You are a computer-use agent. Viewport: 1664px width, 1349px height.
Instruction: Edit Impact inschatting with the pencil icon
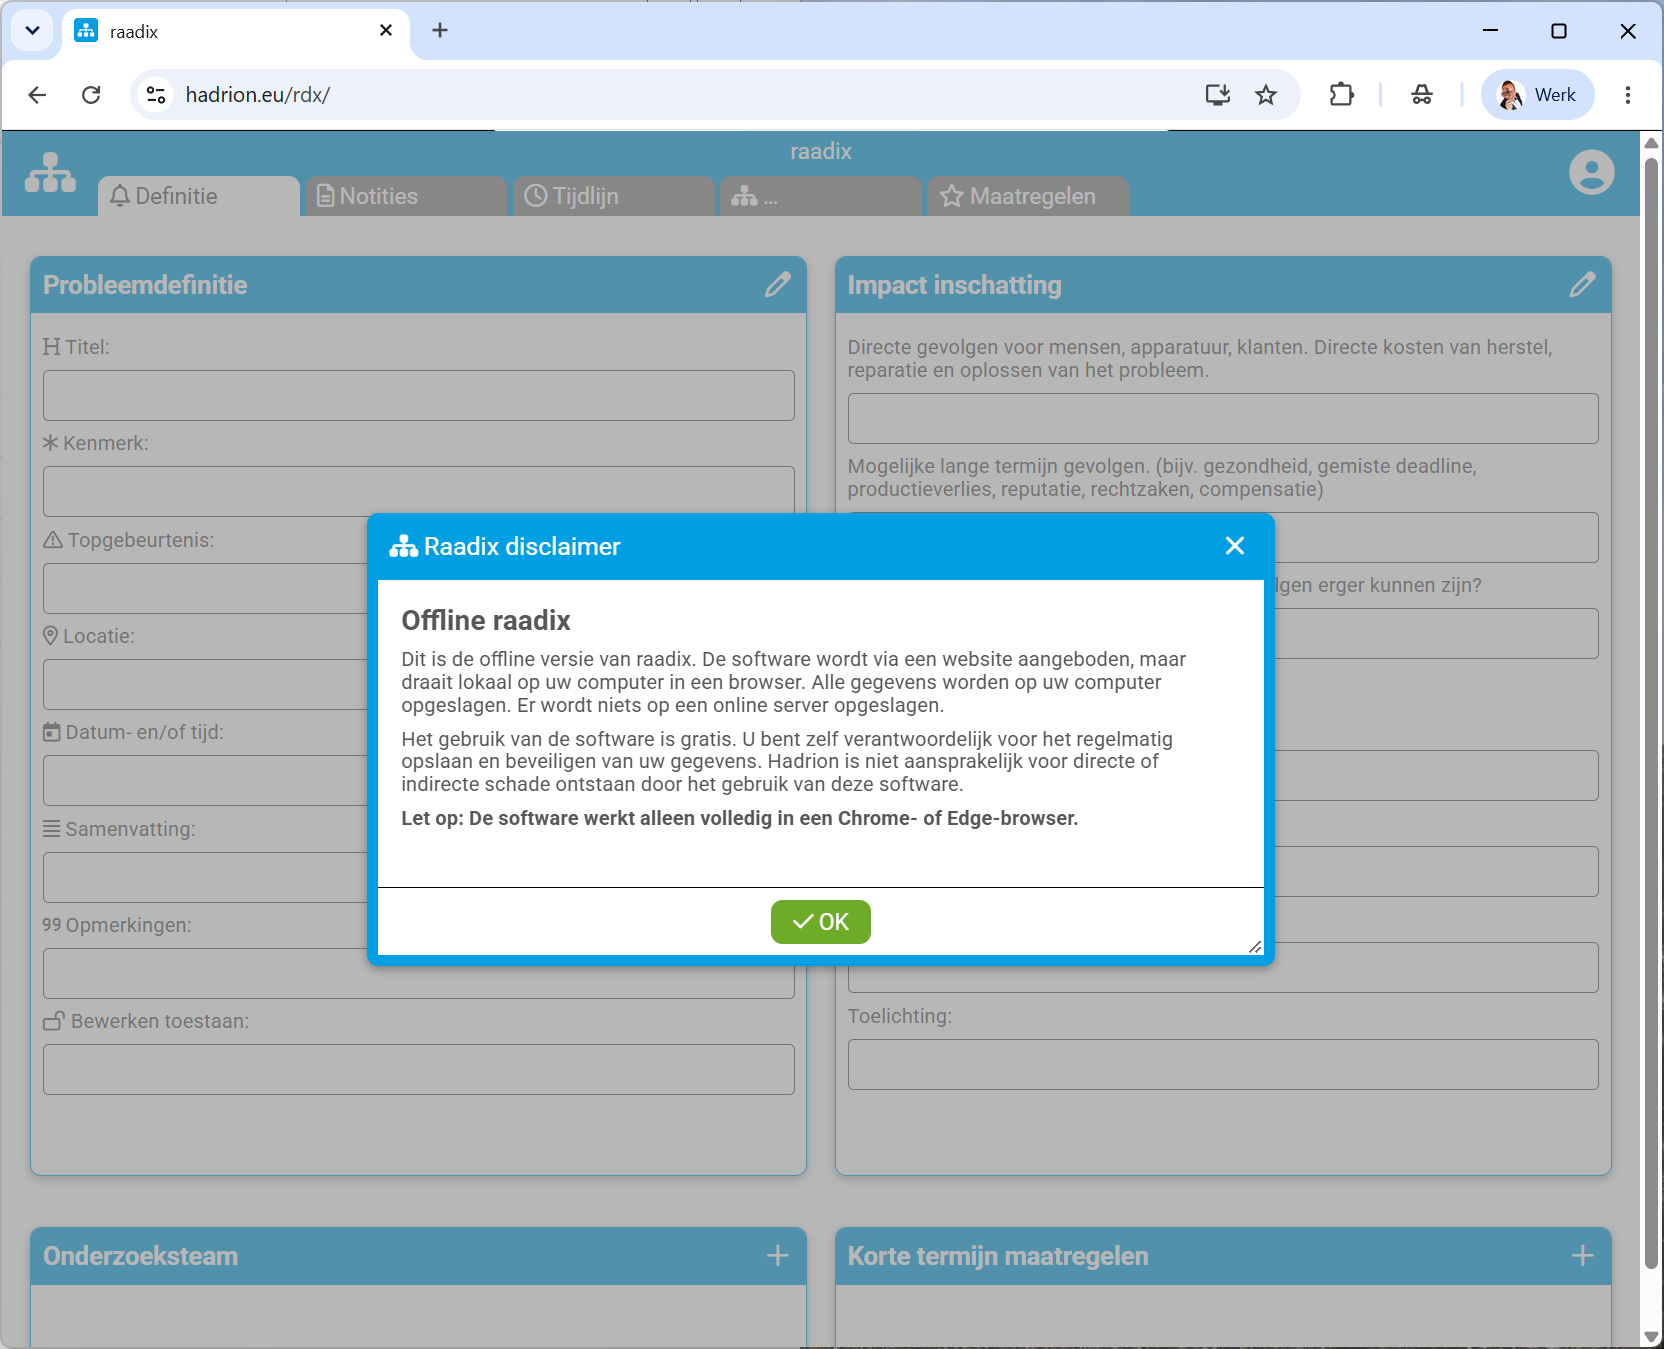pos(1582,285)
